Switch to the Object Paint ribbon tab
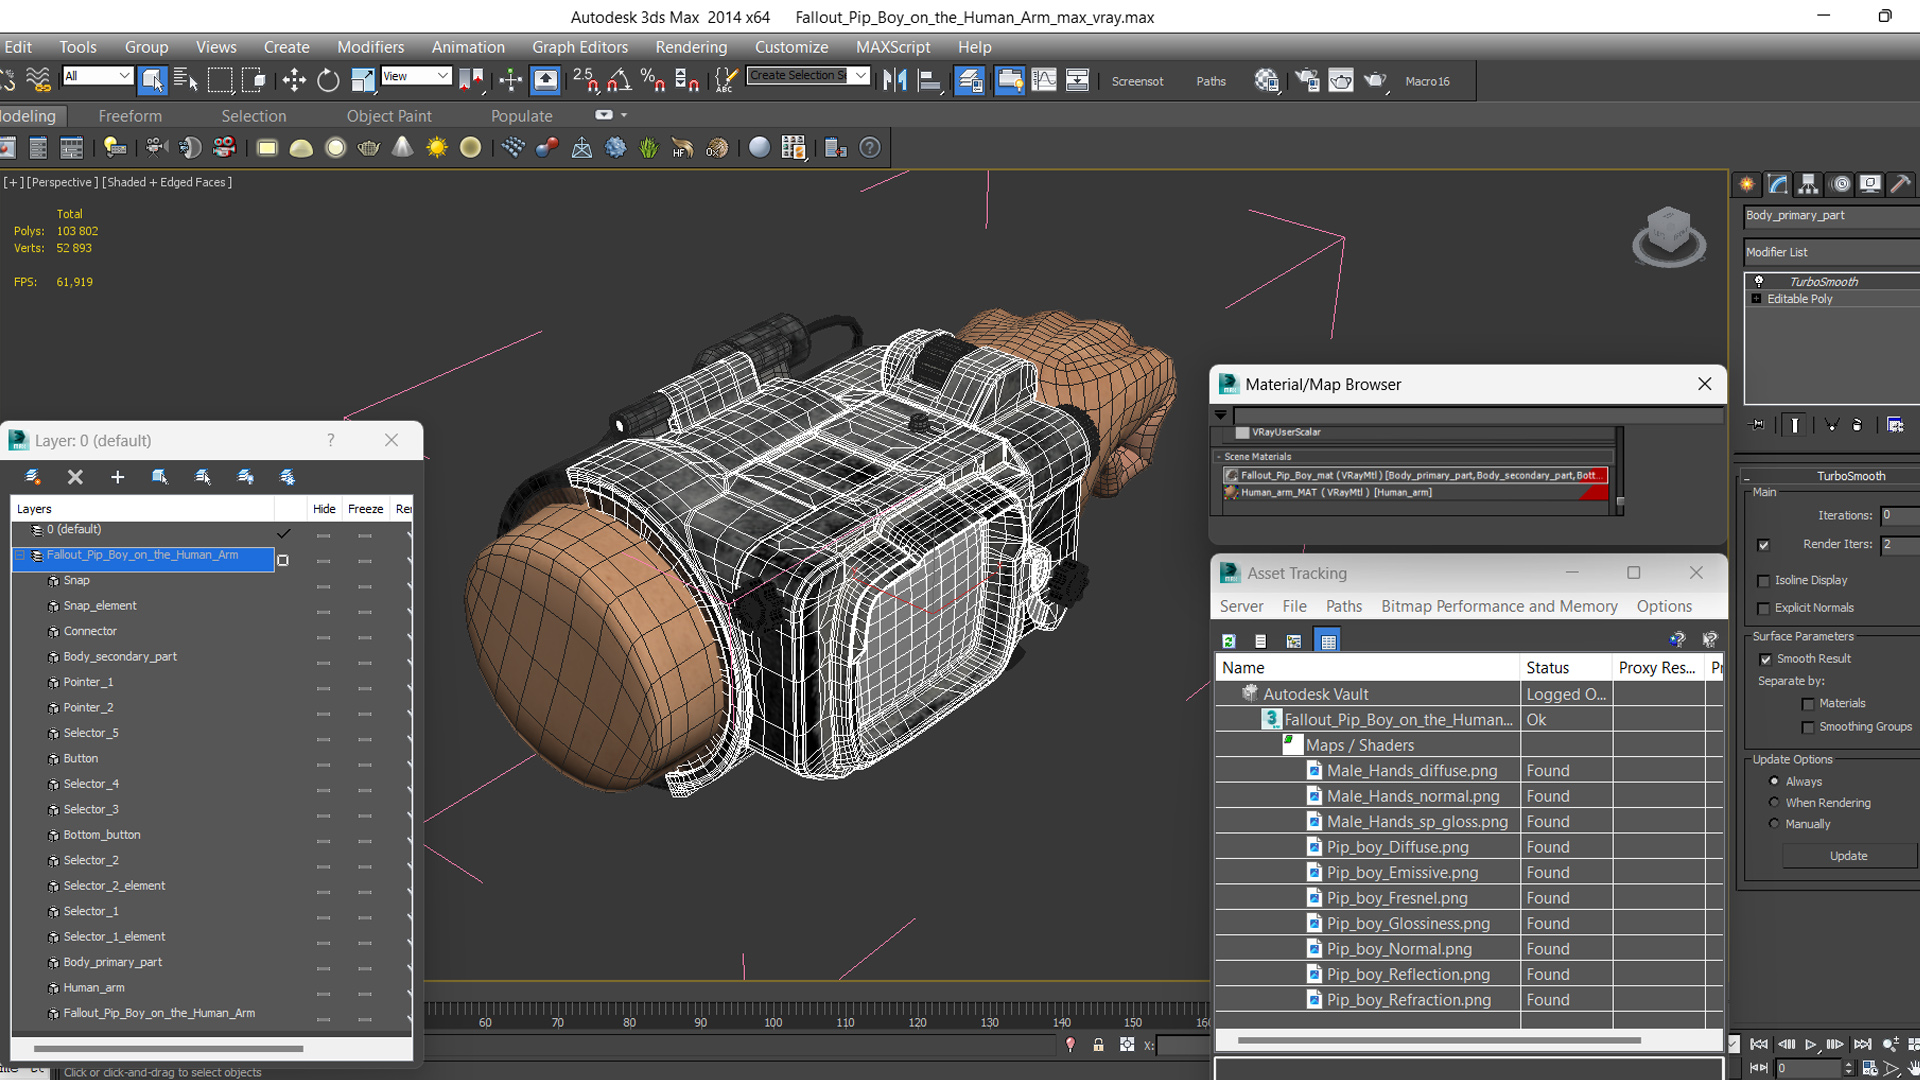Image resolution: width=1920 pixels, height=1080 pixels. 389,116
